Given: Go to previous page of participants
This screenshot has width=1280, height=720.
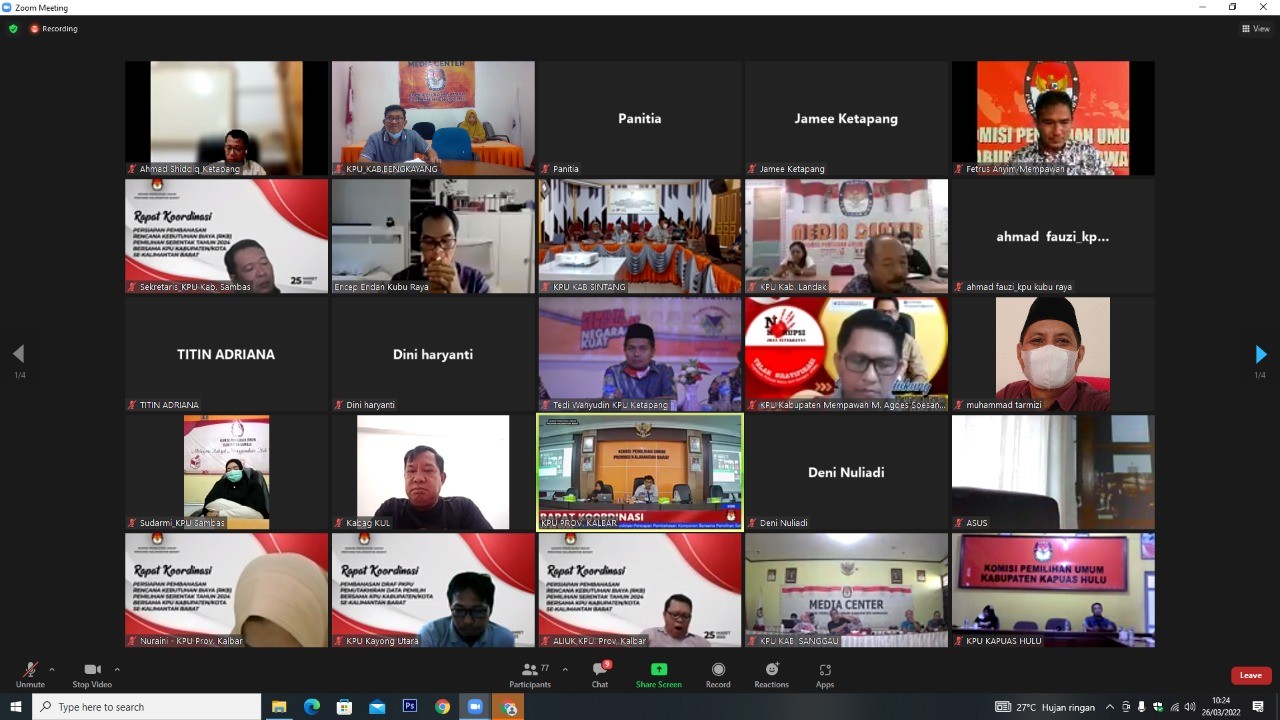Looking at the screenshot, I should pyautogui.click(x=18, y=354).
